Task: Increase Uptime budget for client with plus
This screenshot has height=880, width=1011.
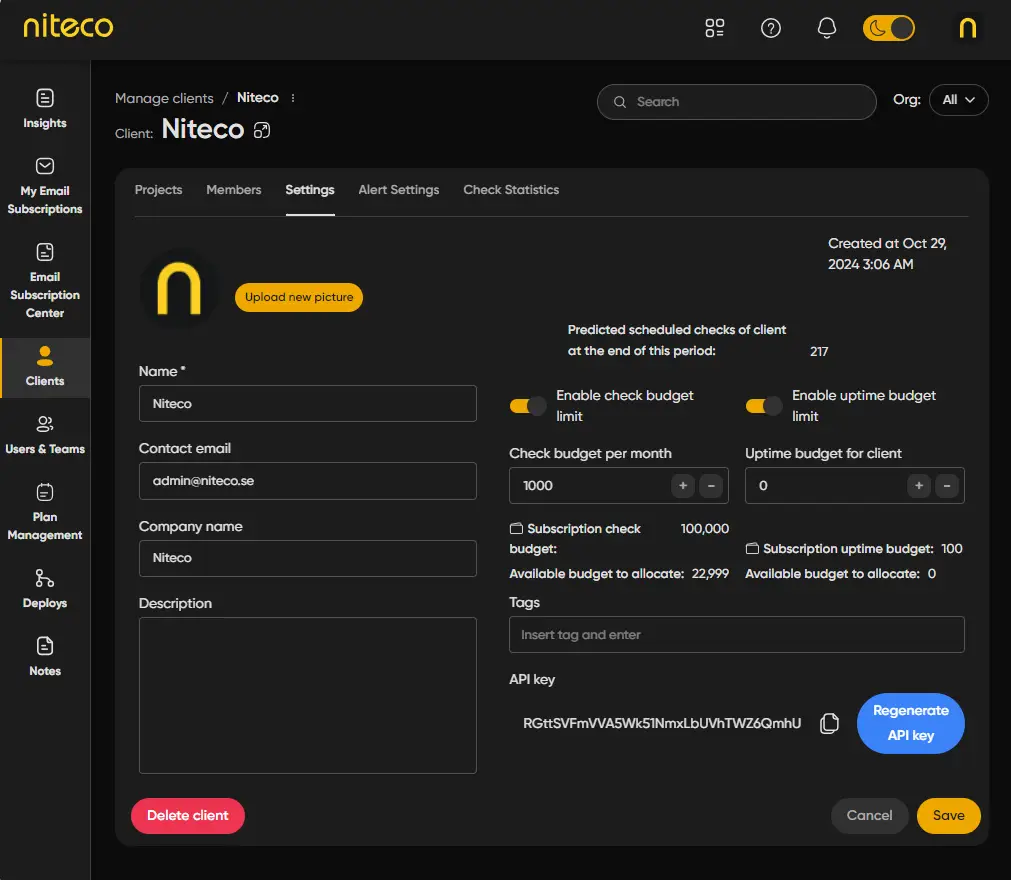Action: (919, 485)
